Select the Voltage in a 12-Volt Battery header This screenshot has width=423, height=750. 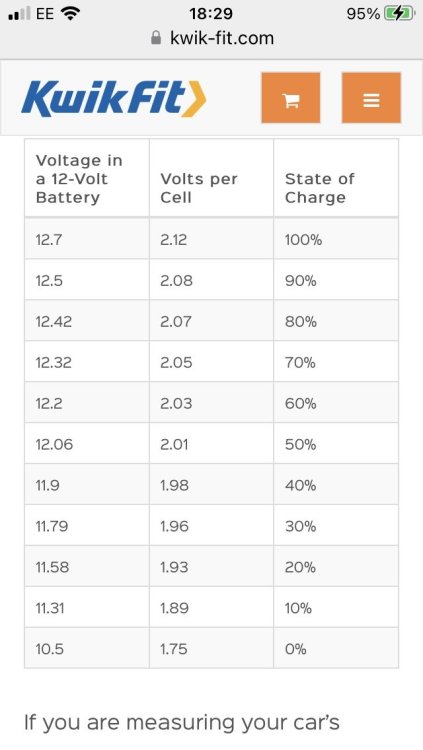point(87,178)
